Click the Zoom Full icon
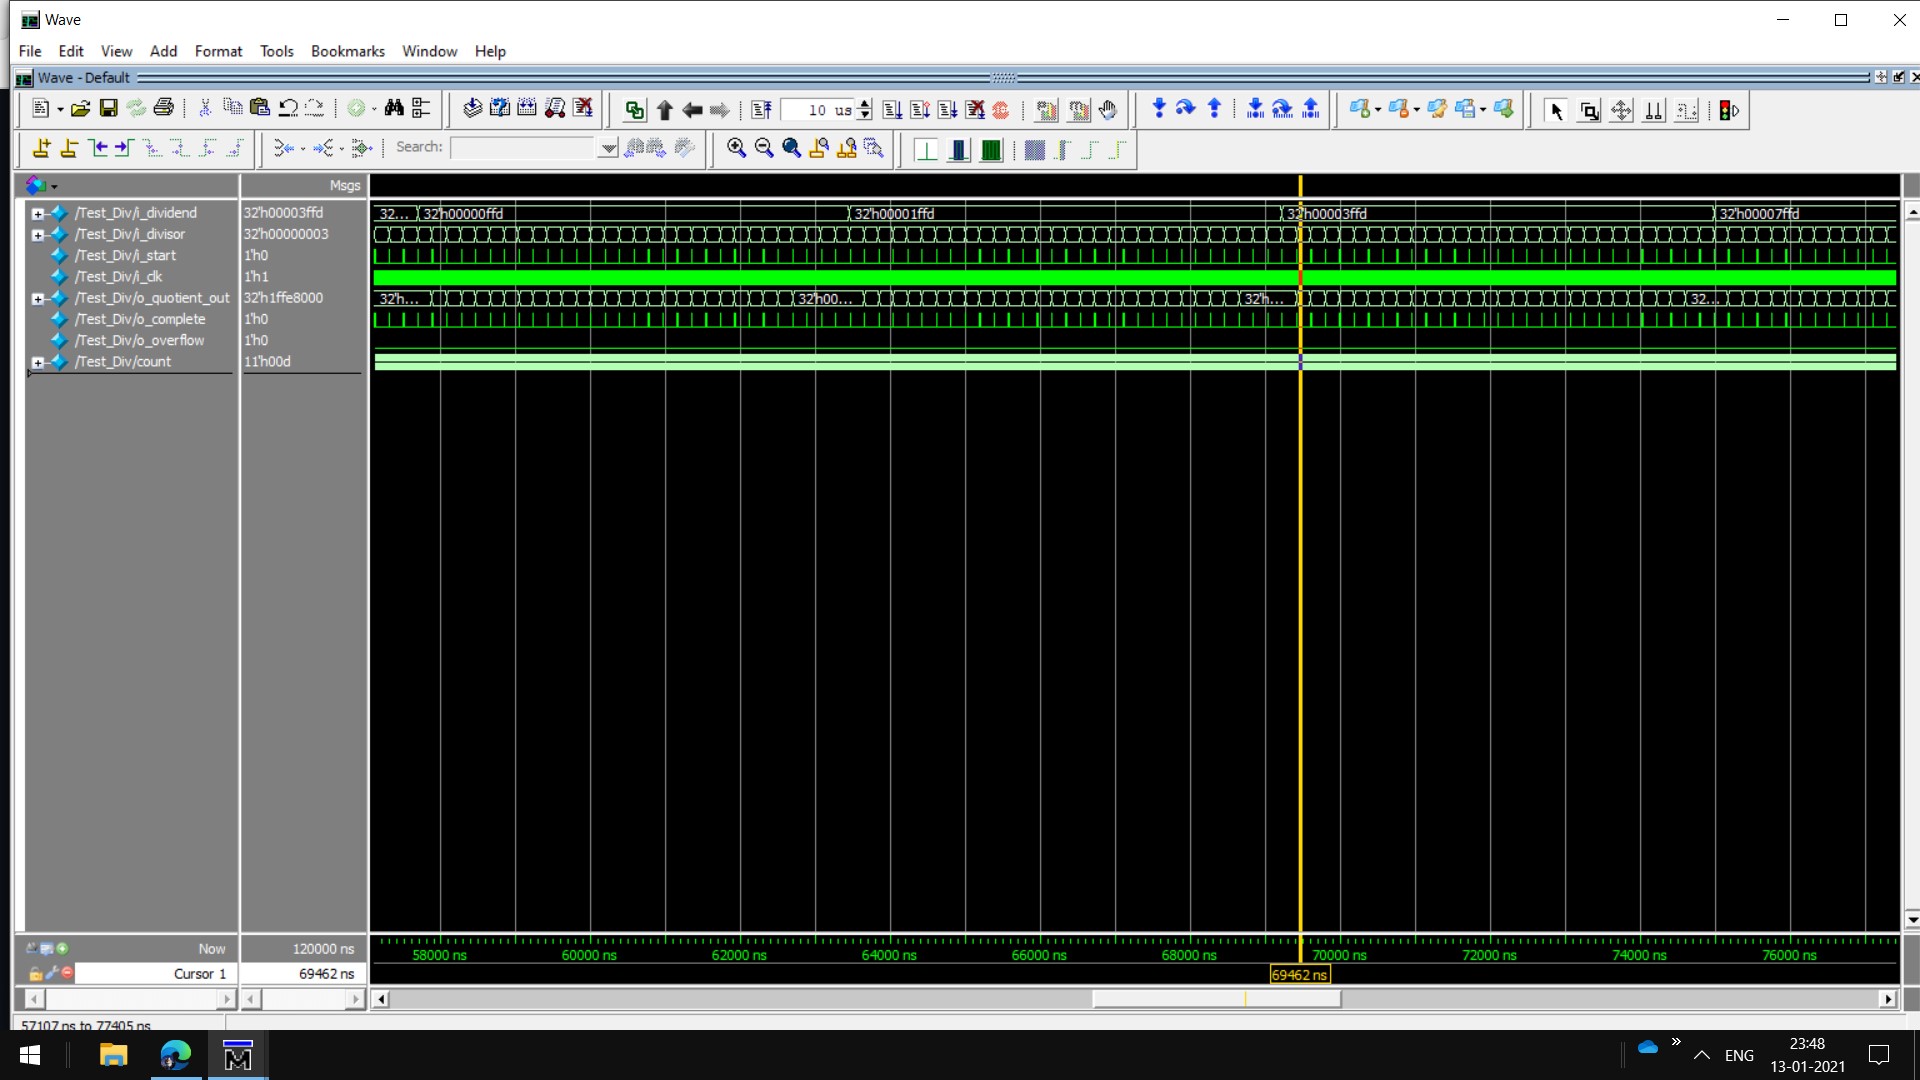The height and width of the screenshot is (1080, 1920). [791, 148]
